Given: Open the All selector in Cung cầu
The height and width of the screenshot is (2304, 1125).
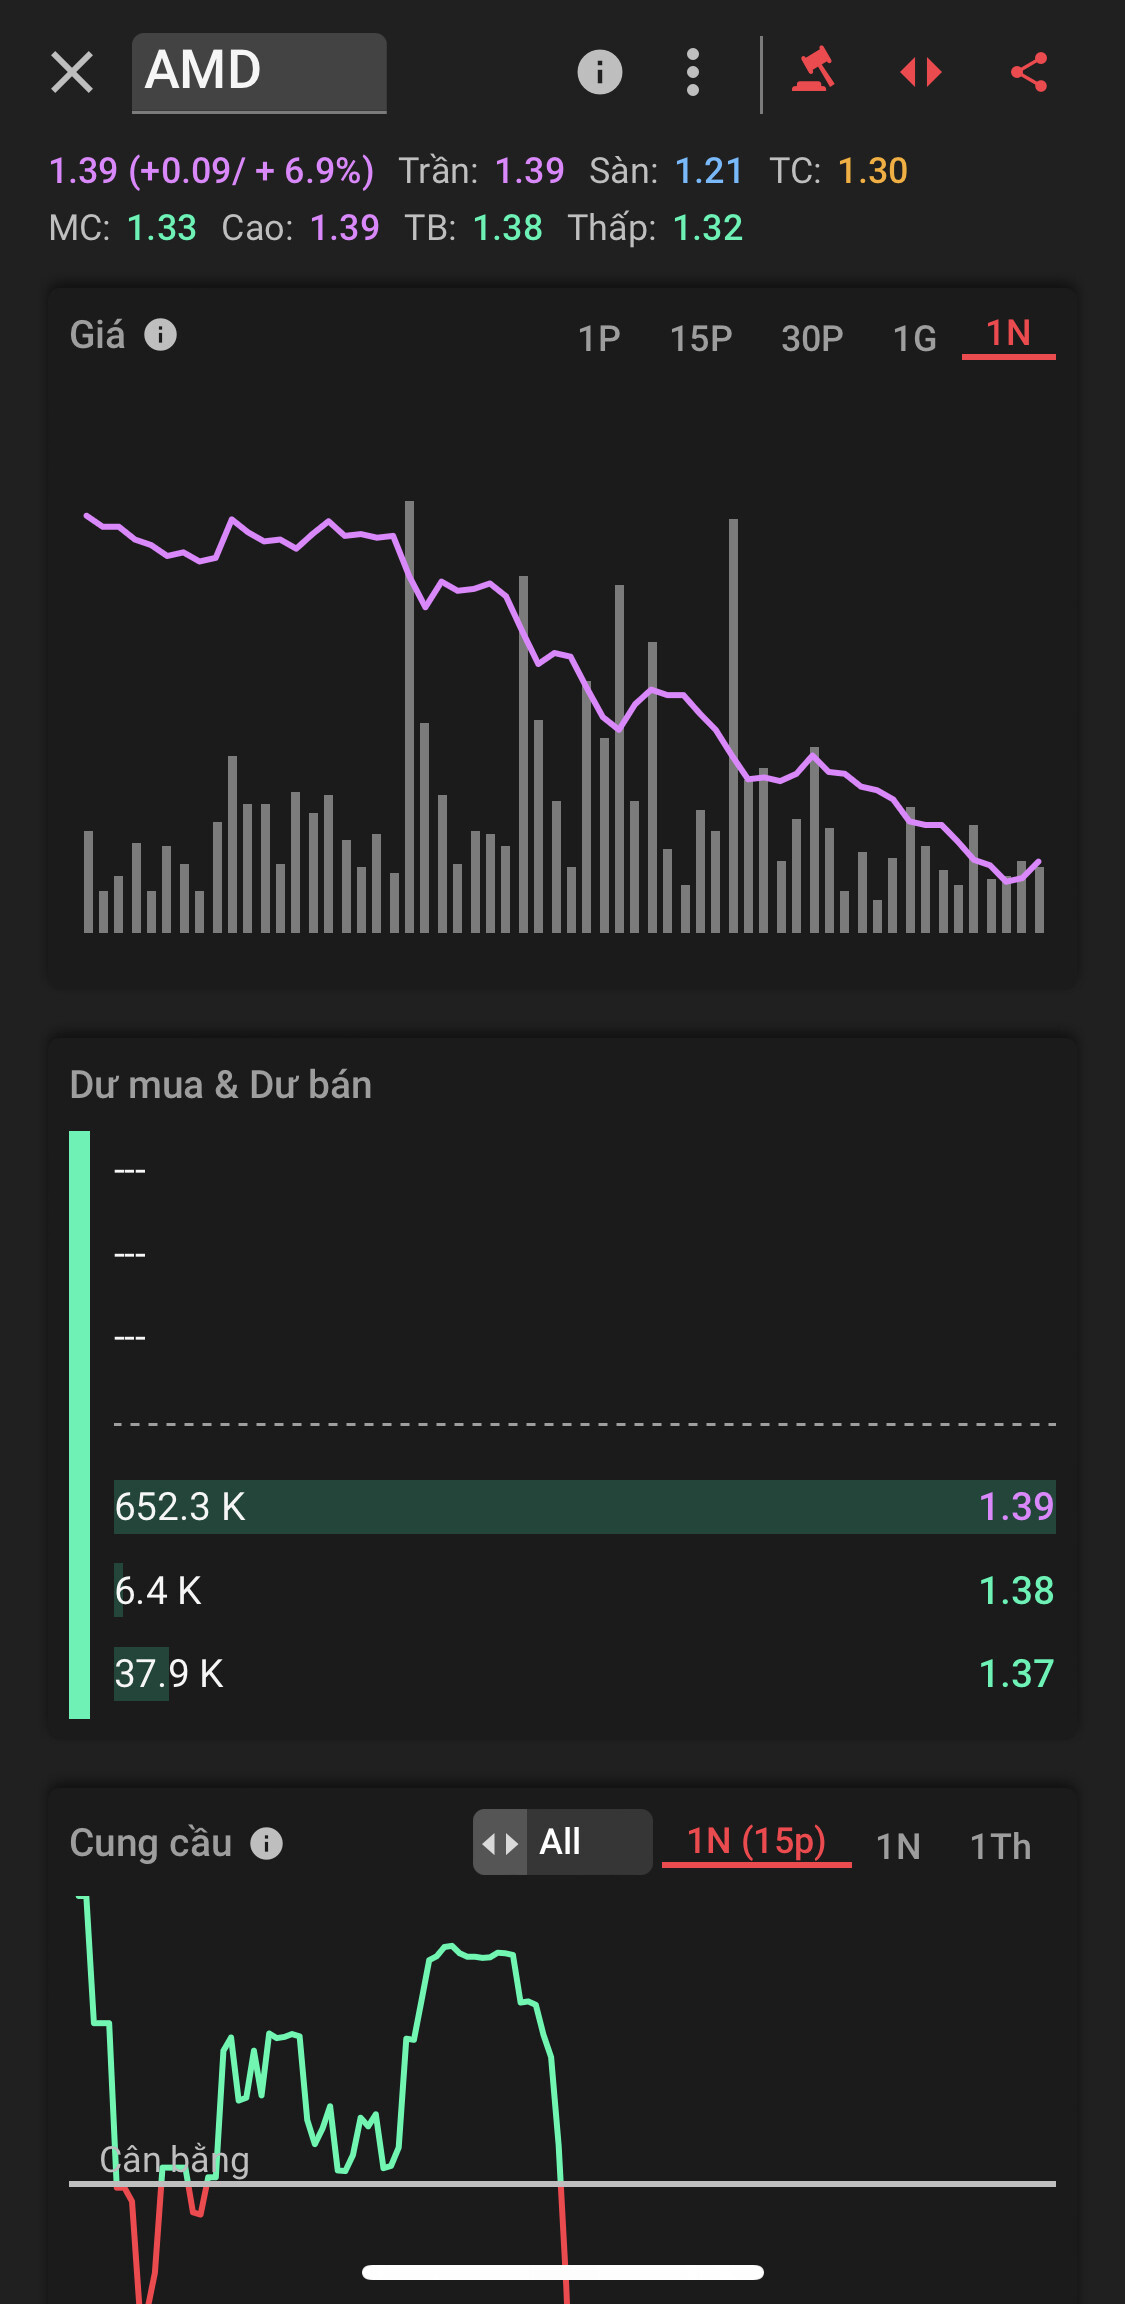Looking at the screenshot, I should (x=562, y=1842).
